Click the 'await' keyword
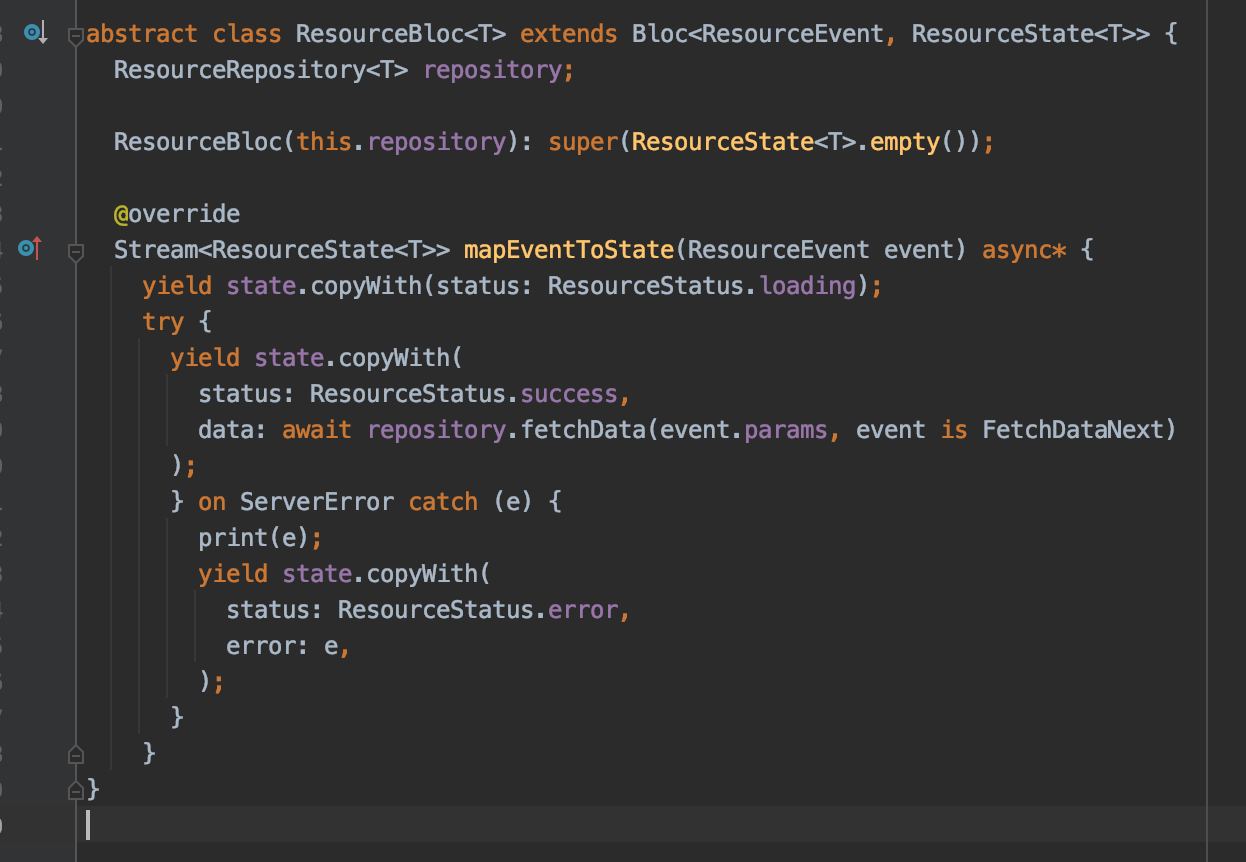 (x=317, y=430)
